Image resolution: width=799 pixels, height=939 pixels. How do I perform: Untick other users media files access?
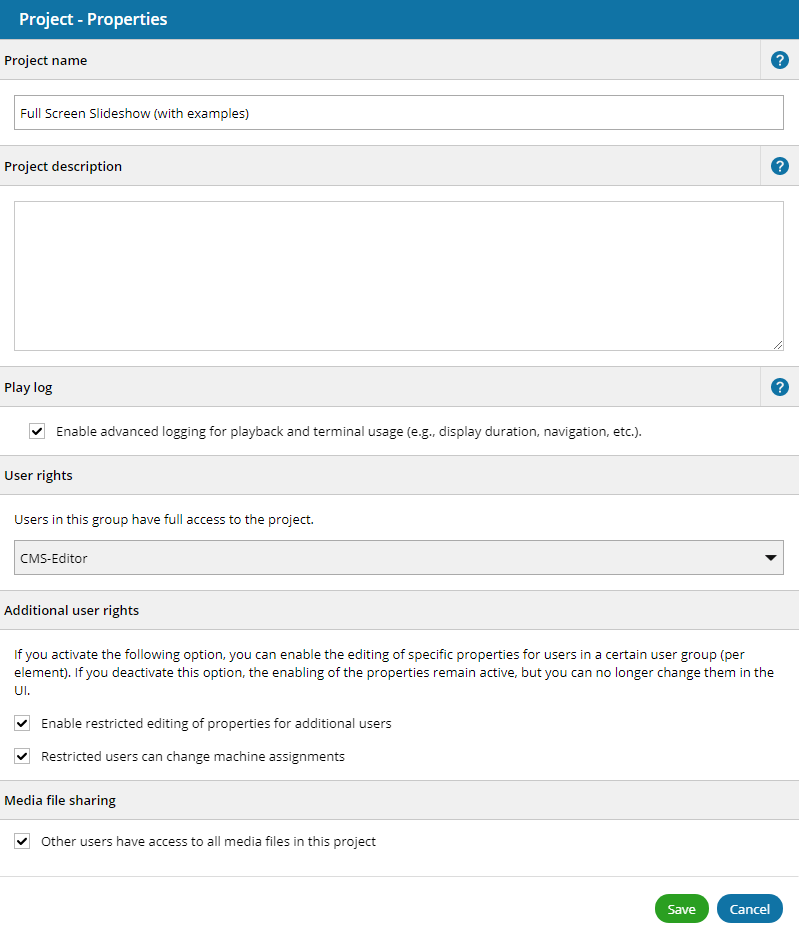click(x=22, y=841)
